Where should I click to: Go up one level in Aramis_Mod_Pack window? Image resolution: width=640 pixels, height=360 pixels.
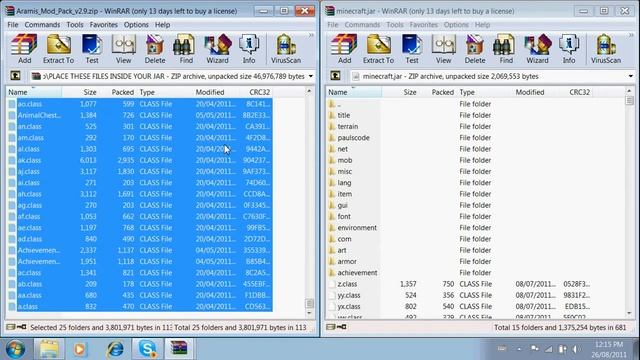[x=15, y=76]
